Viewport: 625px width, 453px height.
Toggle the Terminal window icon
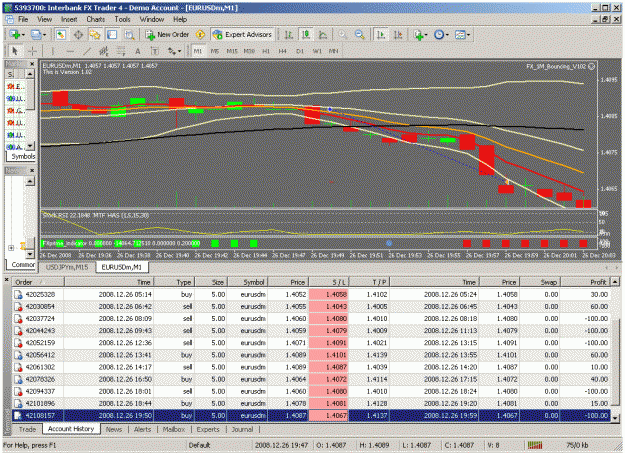tap(112, 35)
